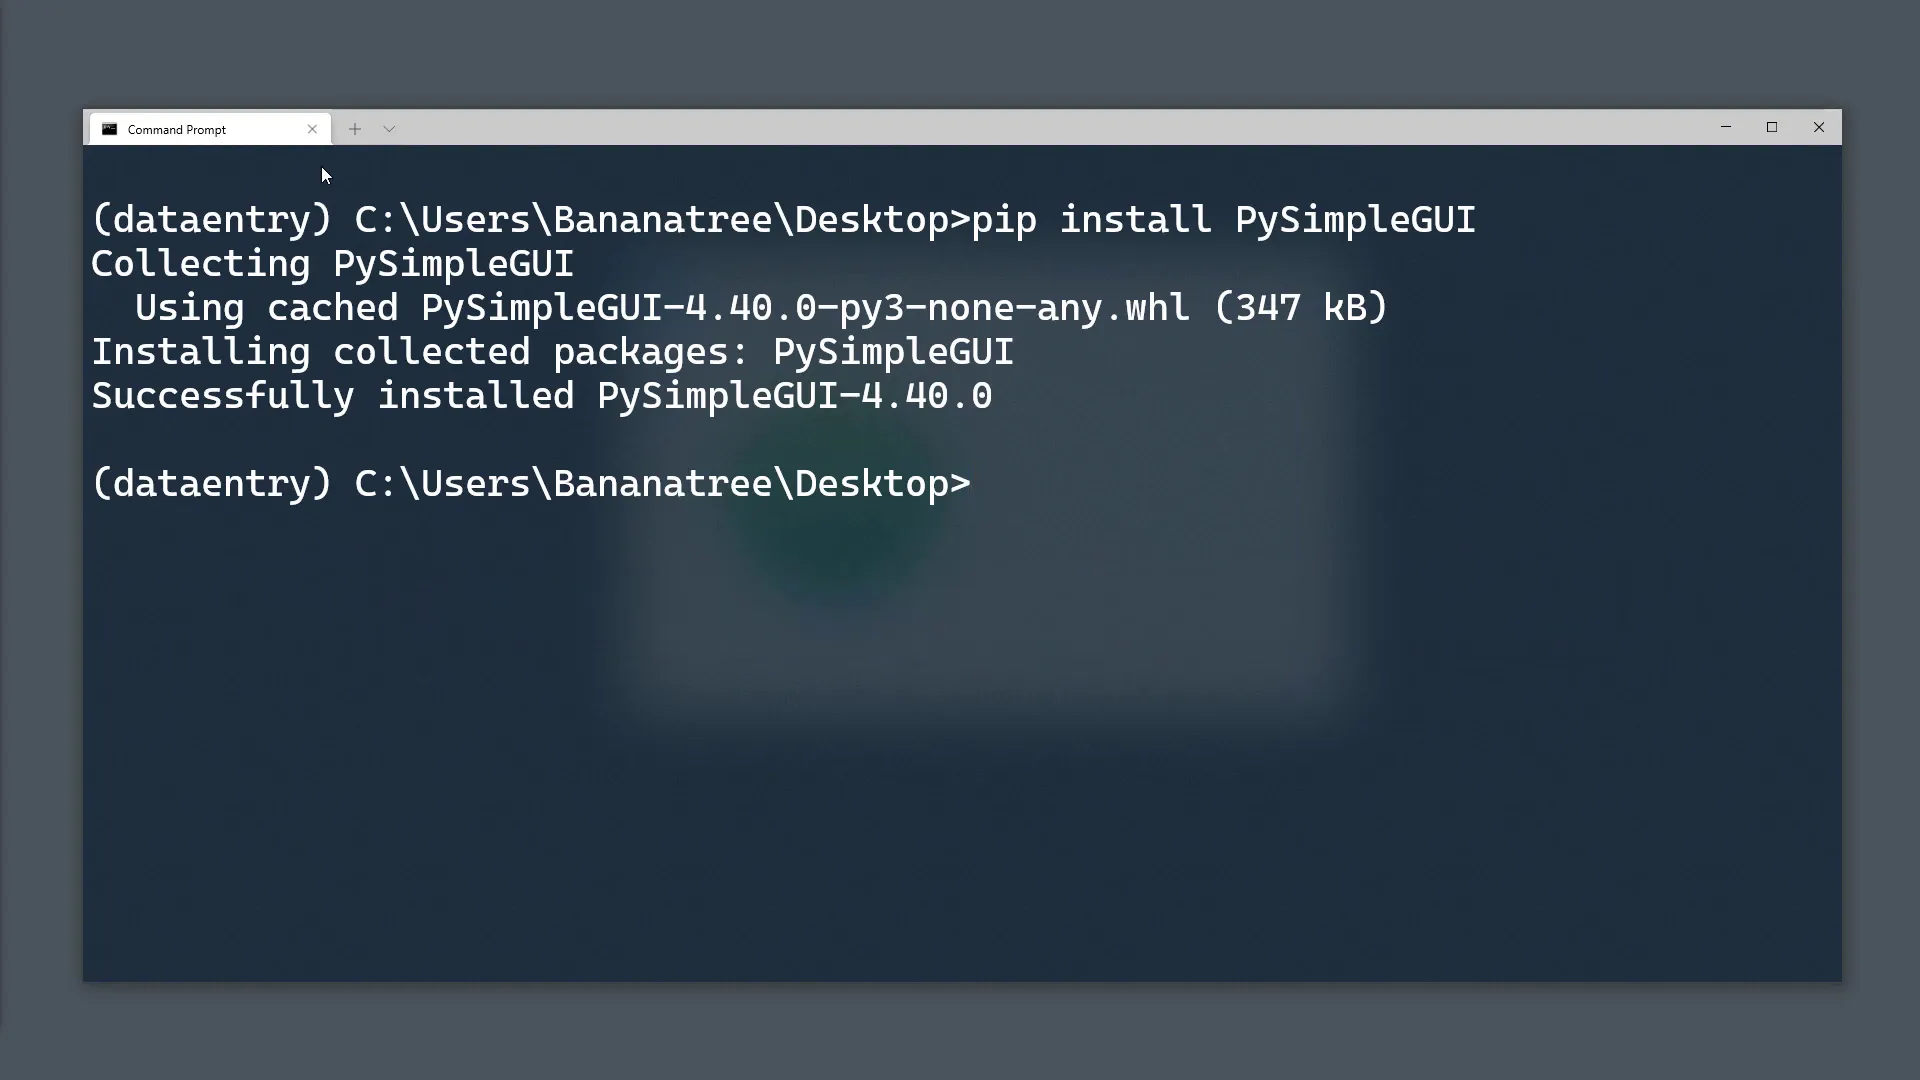The image size is (1920, 1080).
Task: Open a new terminal tab with the plus icon
Action: 355,128
